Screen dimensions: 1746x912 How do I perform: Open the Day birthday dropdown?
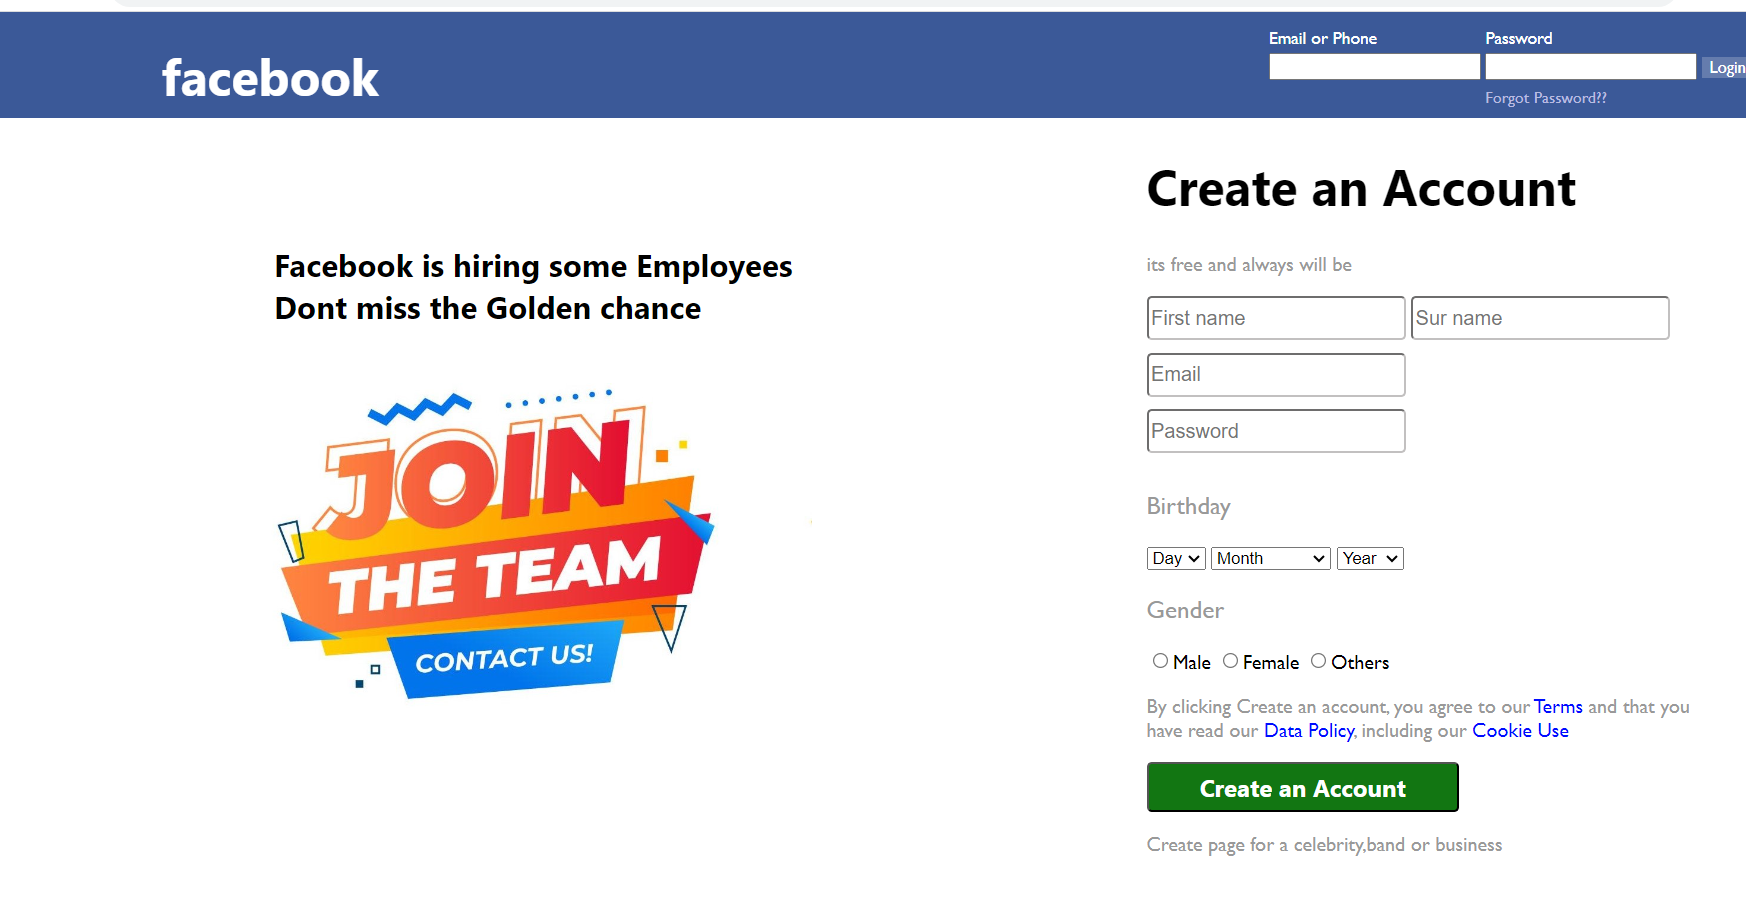coord(1175,558)
